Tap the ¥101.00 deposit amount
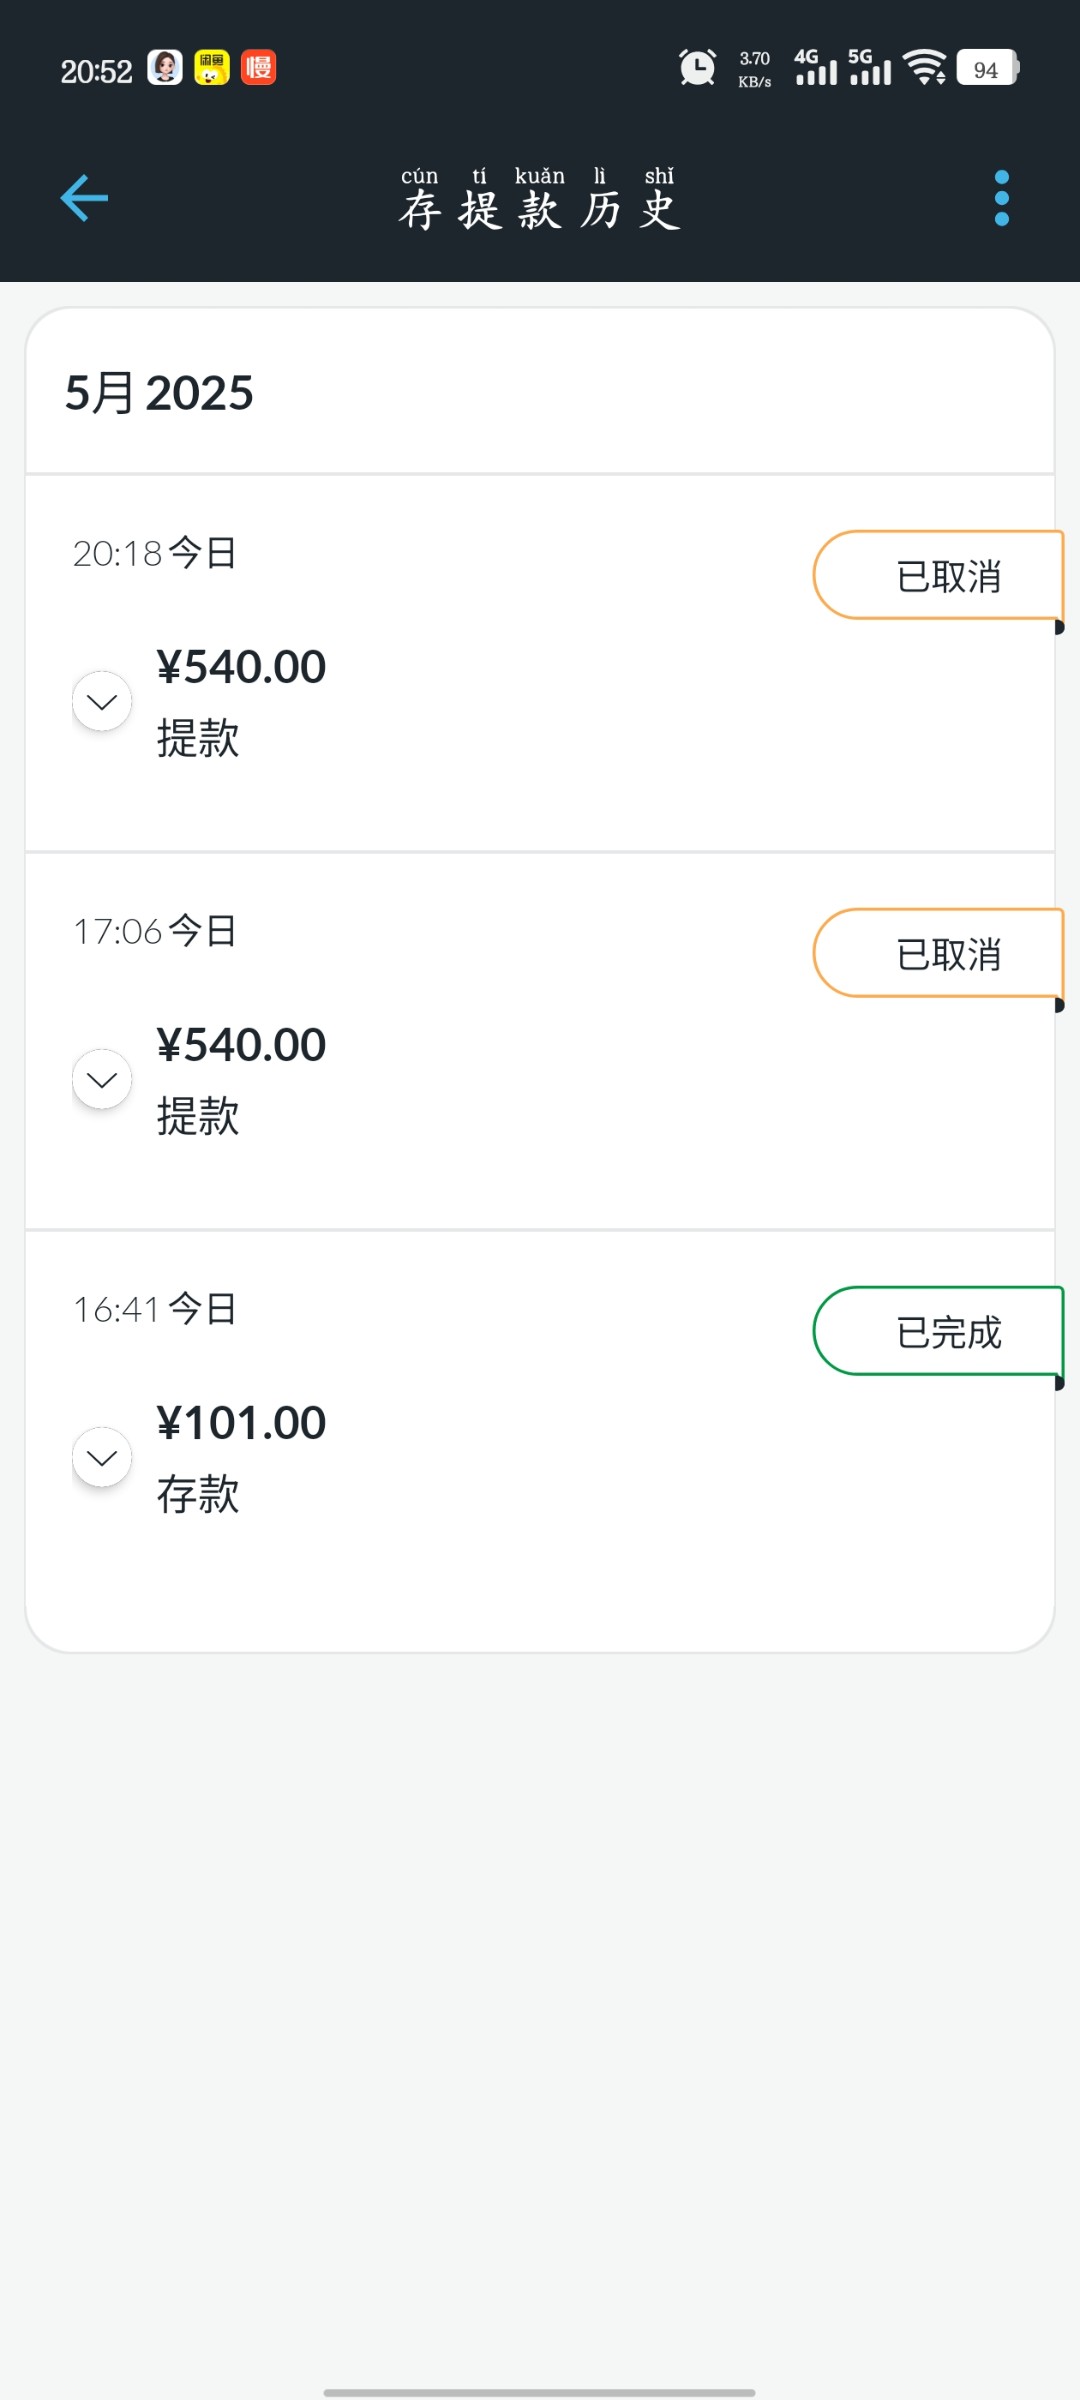Screen dimensions: 1080x2400 point(241,1423)
